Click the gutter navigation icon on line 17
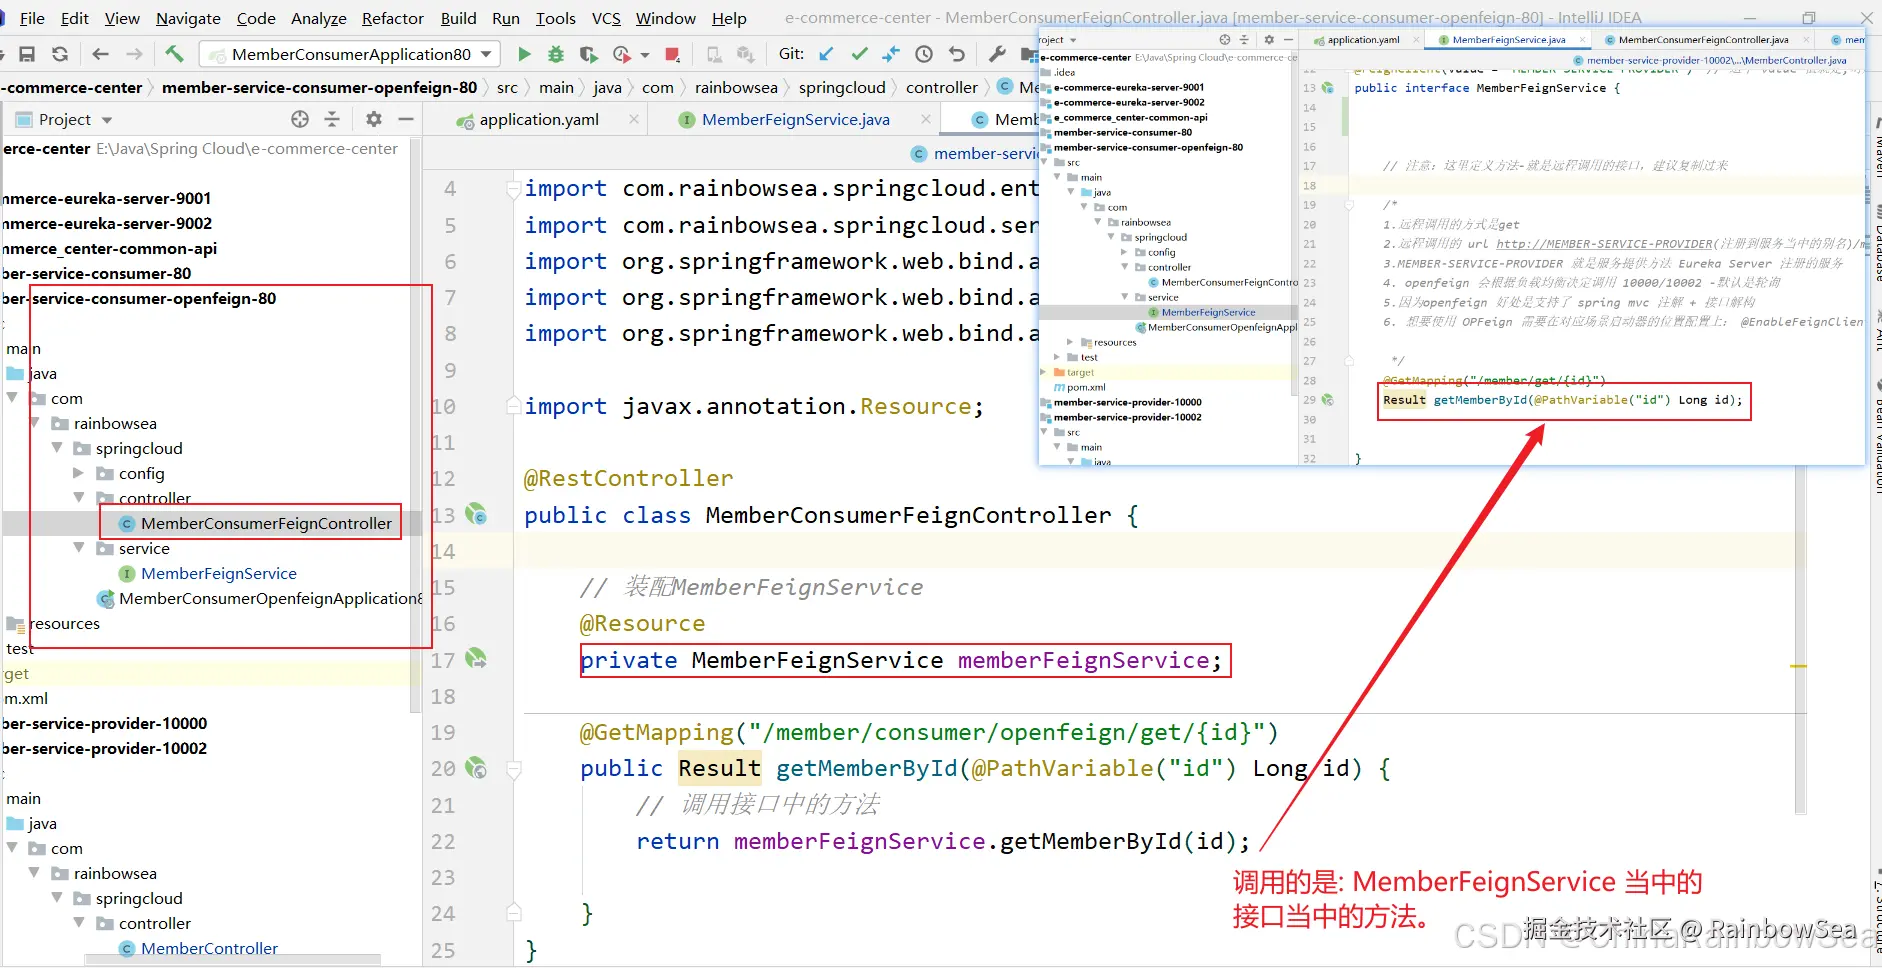1882x968 pixels. click(476, 659)
